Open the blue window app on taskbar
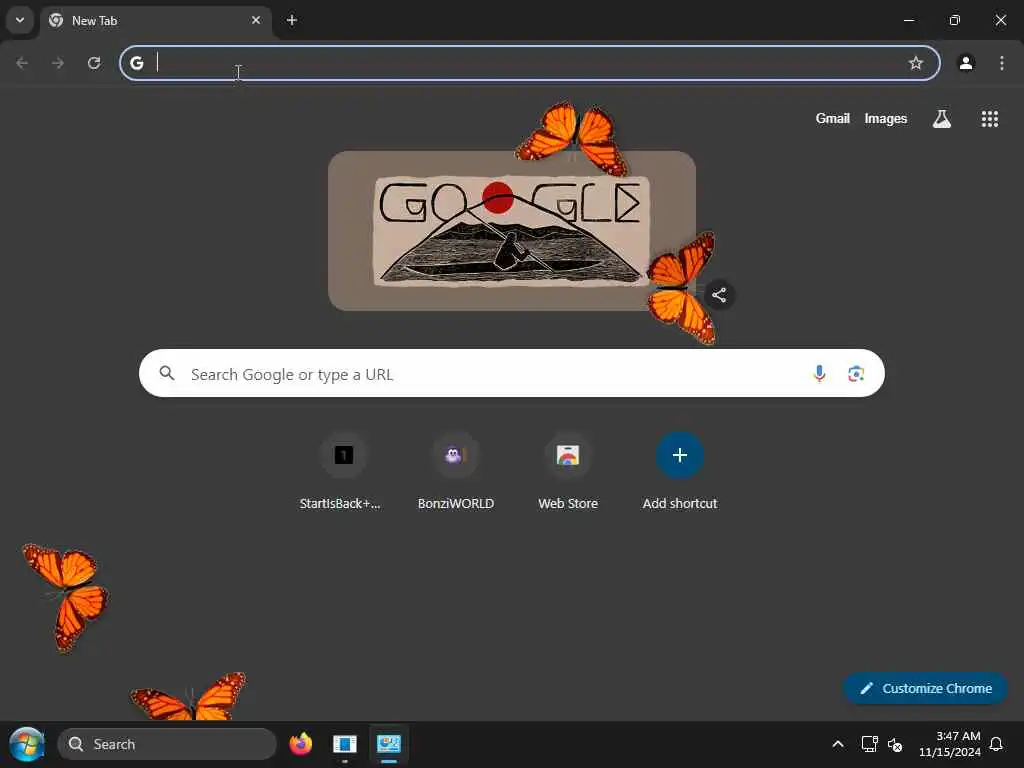The image size is (1024, 768). [x=345, y=744]
